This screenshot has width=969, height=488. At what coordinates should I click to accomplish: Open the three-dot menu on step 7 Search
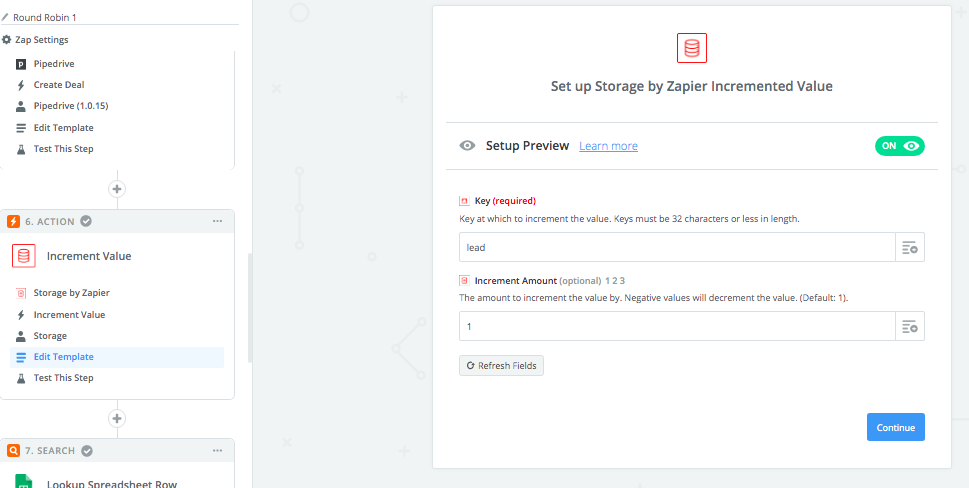click(x=217, y=450)
